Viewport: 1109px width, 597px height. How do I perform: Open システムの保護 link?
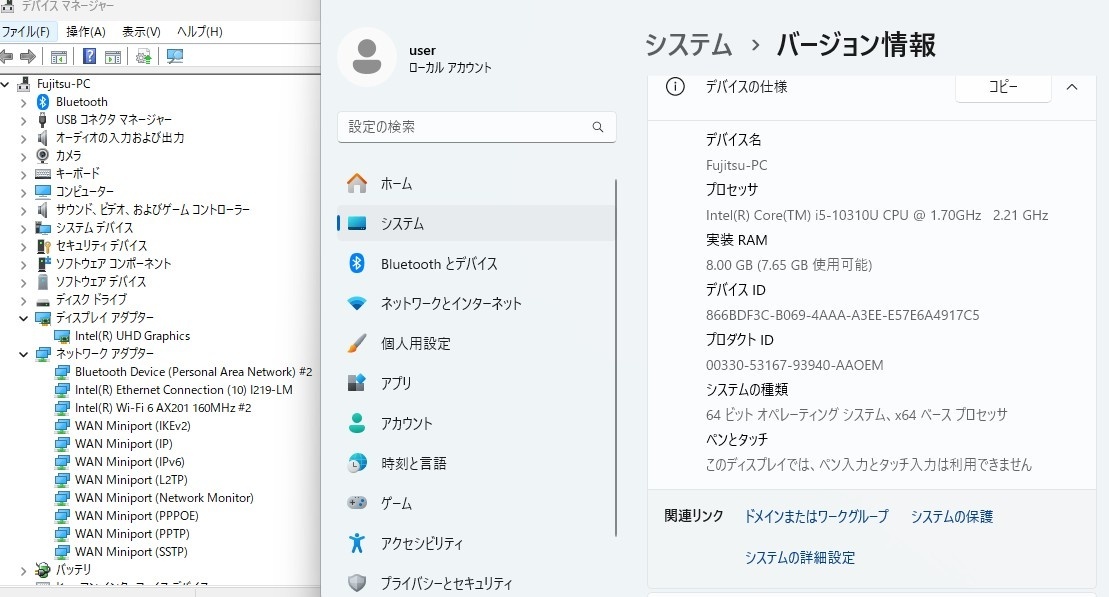tap(951, 516)
